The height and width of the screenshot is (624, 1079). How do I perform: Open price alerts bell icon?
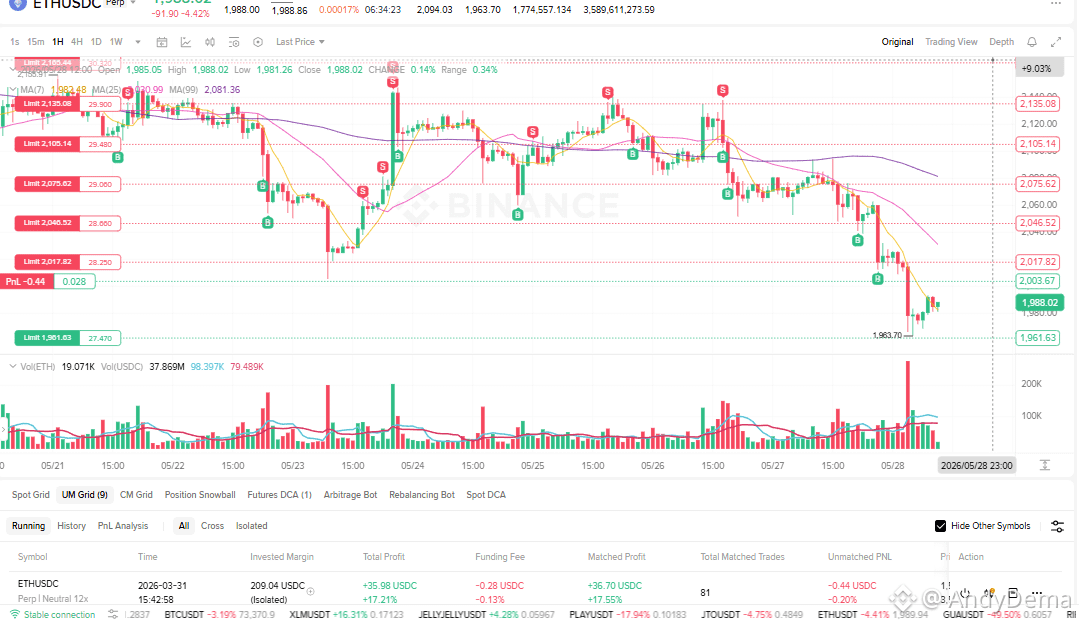(1032, 42)
